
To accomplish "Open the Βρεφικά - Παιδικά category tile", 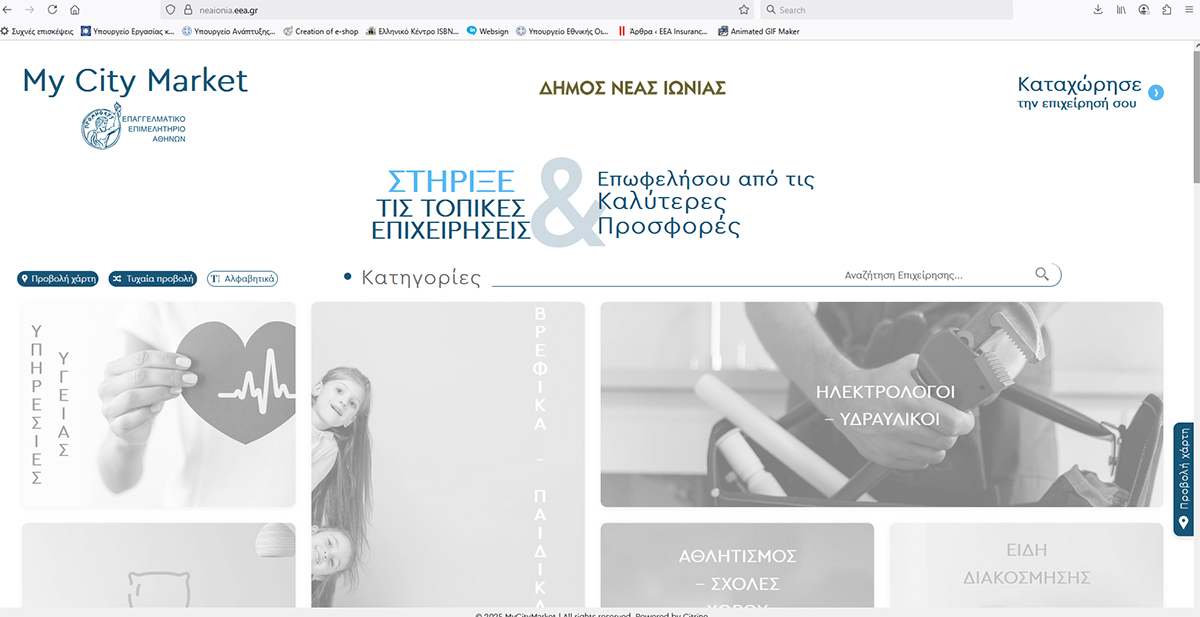I will [x=448, y=455].
